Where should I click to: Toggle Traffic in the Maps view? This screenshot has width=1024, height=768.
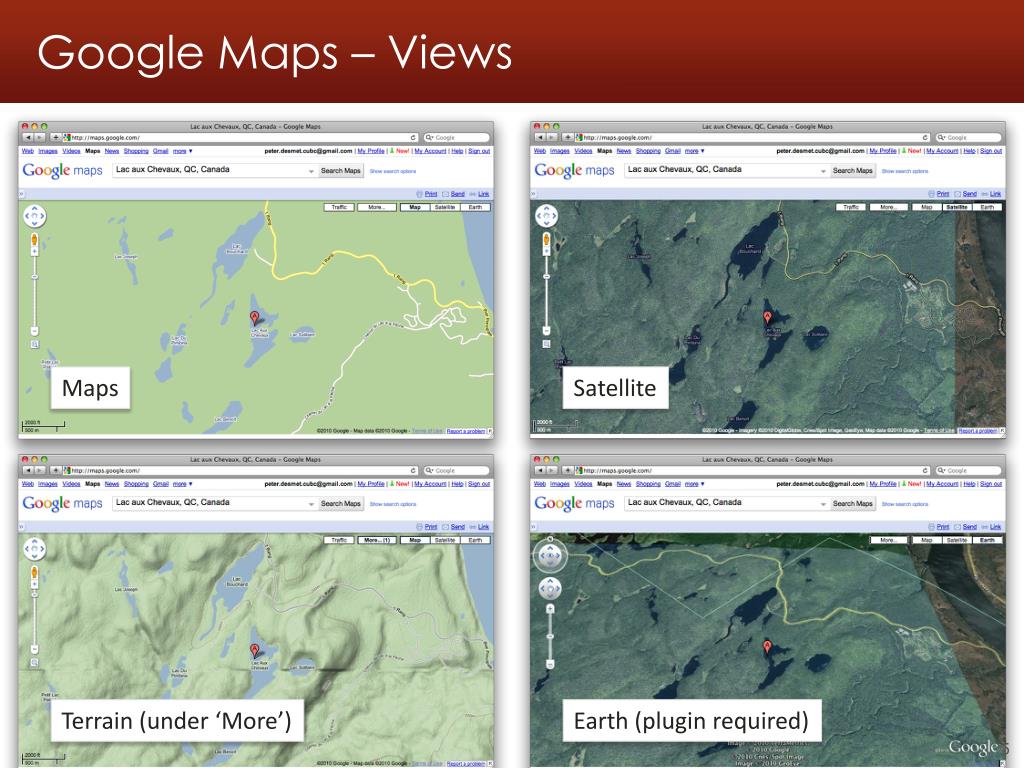339,208
